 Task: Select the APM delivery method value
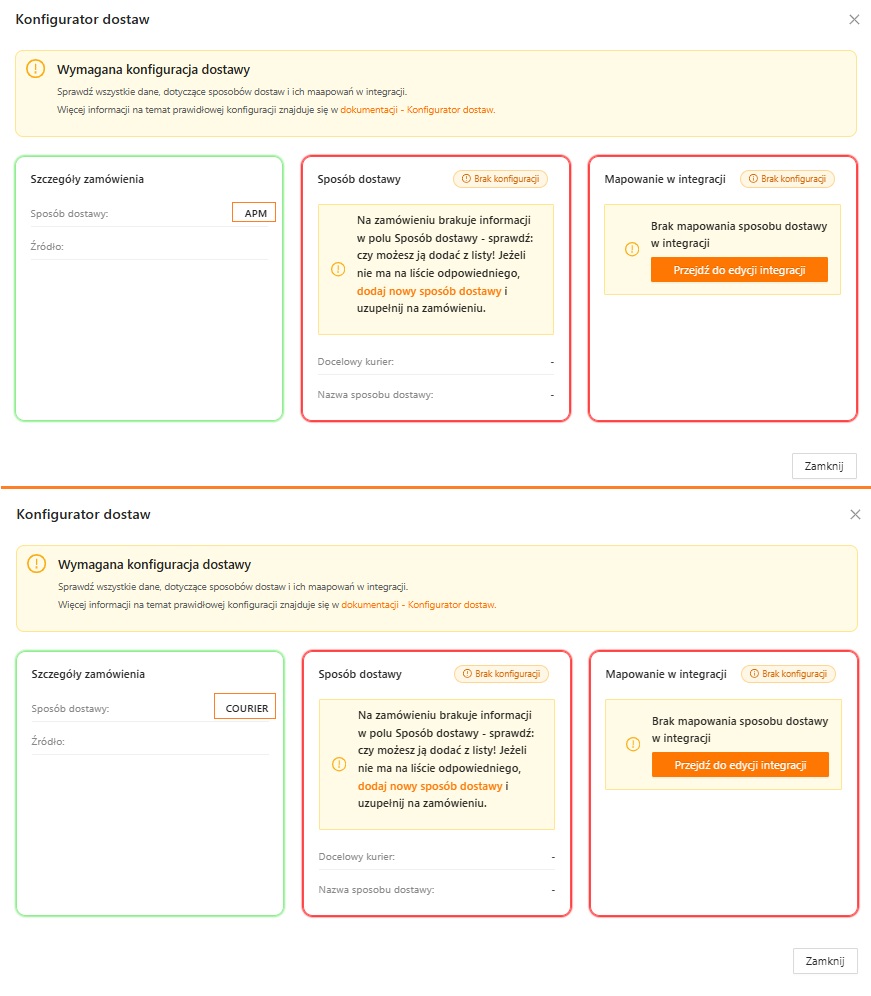click(255, 213)
